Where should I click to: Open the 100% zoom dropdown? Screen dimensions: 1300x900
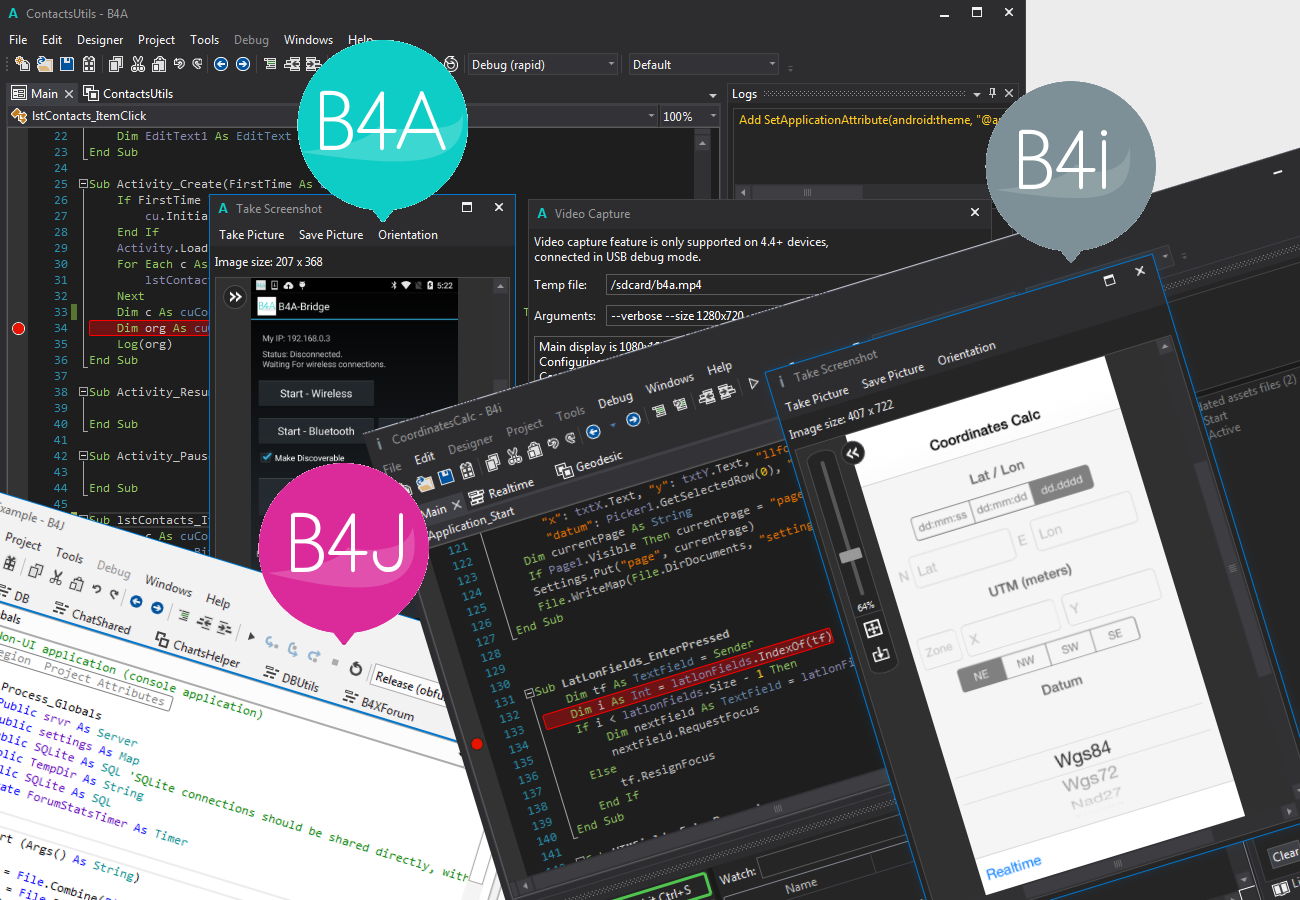[x=689, y=116]
